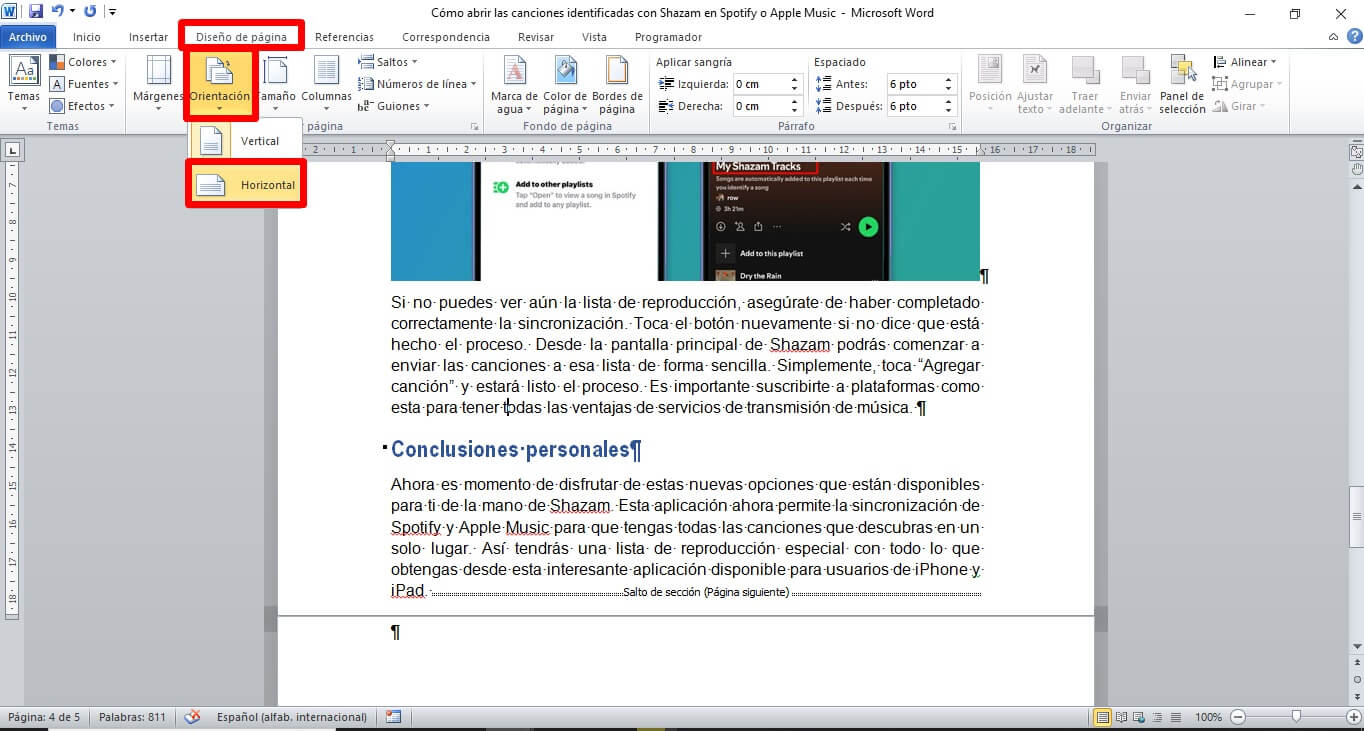Switch to Outline view
This screenshot has width=1364, height=731.
coord(1155,717)
